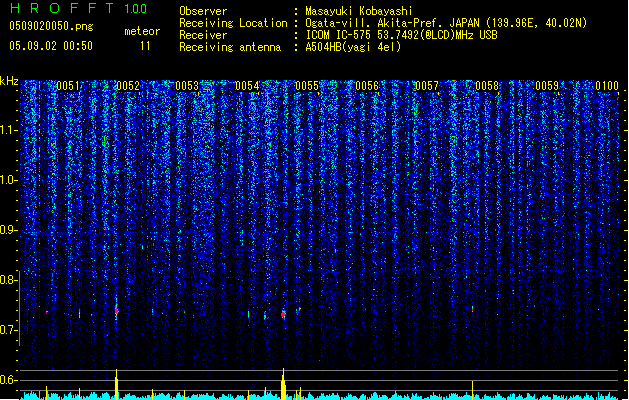Screen dimensions: 629x400
Task: Click the small meteor echo near 0058
Action: pos(473,309)
